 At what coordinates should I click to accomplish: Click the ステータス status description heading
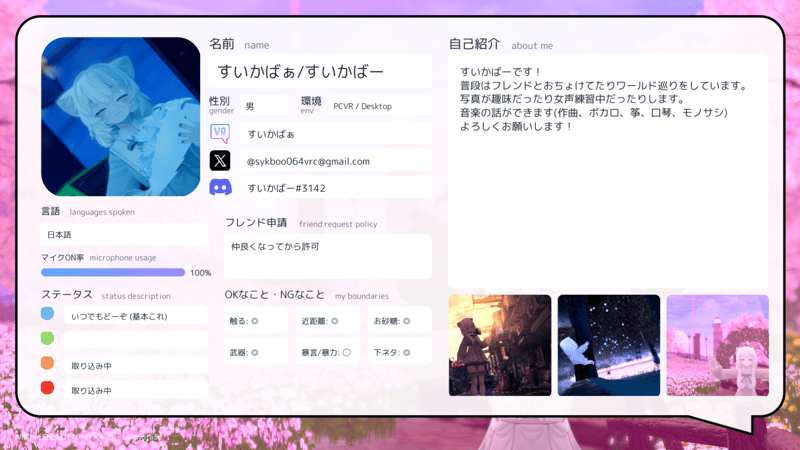(x=106, y=295)
